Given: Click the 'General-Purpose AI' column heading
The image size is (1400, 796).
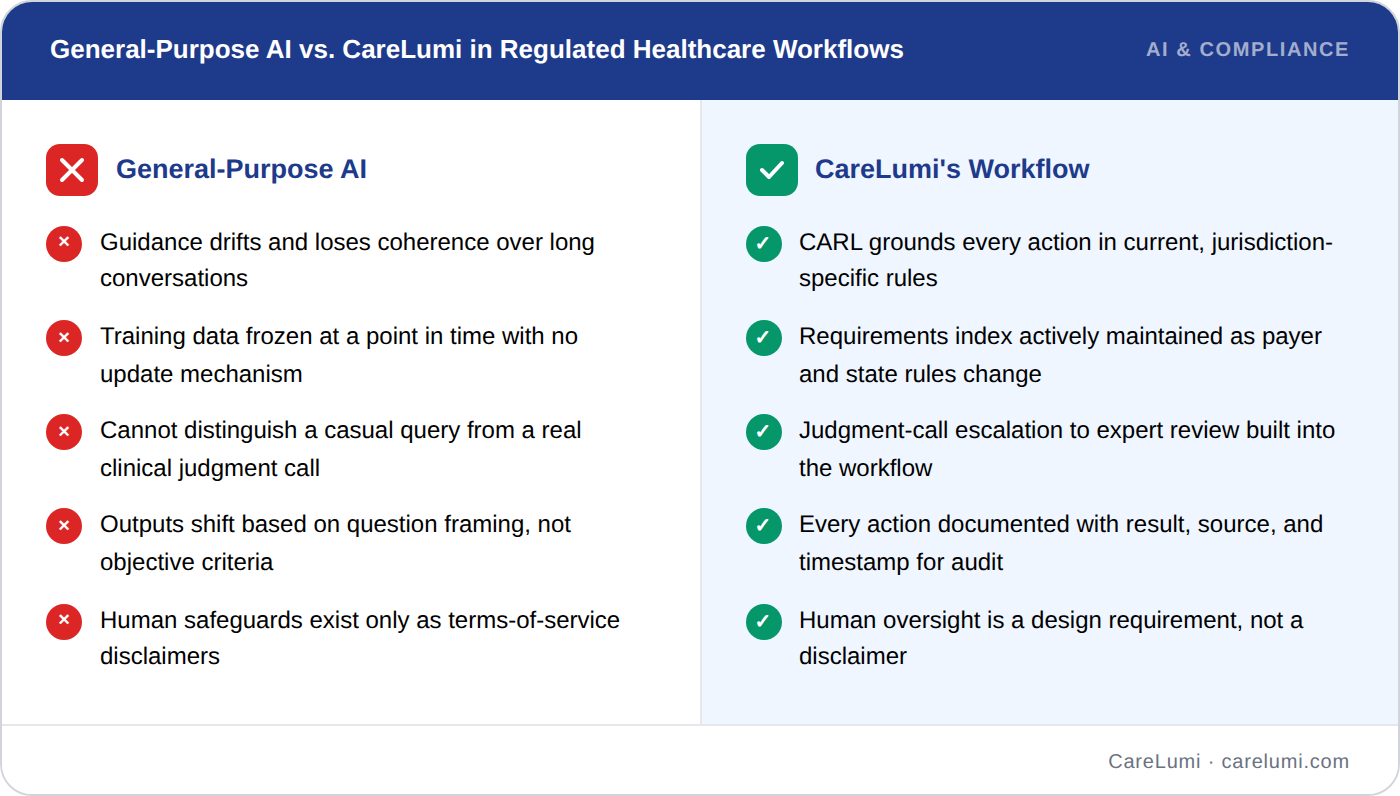Looking at the screenshot, I should (241, 169).
